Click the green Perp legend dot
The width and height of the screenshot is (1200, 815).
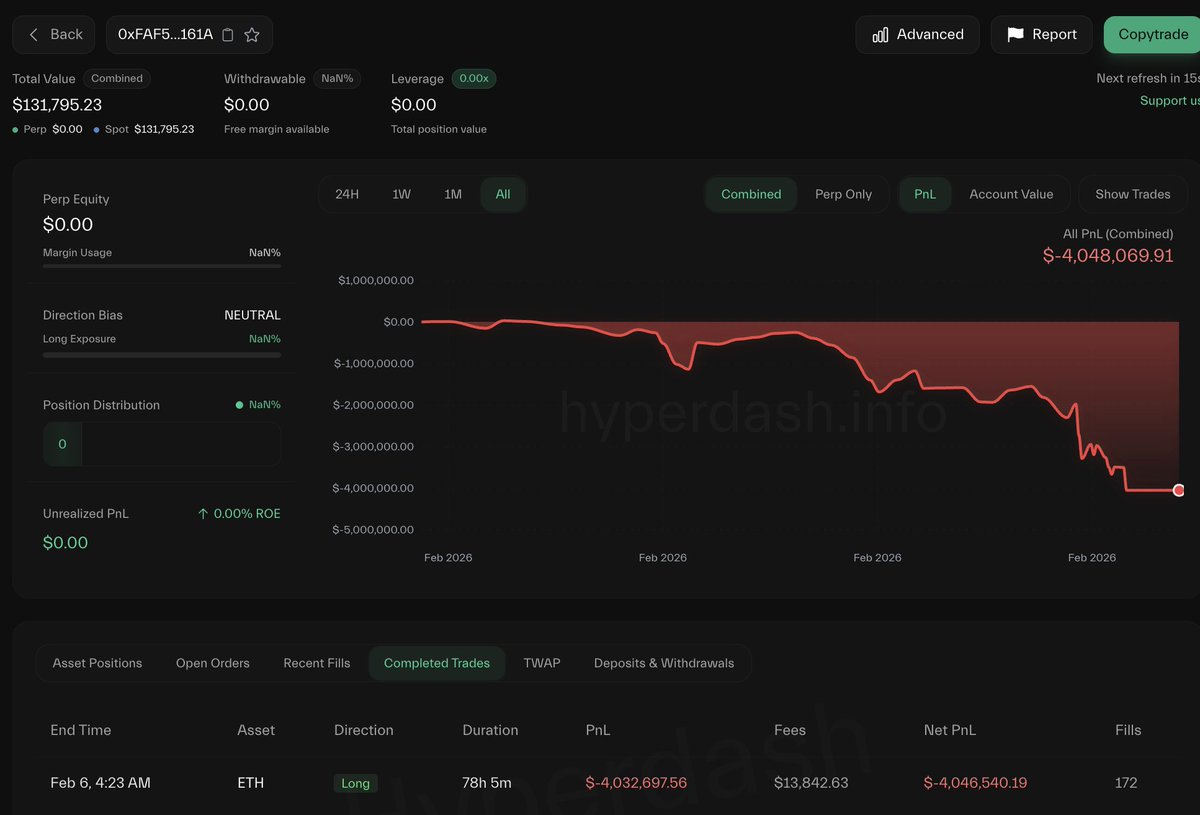point(17,128)
